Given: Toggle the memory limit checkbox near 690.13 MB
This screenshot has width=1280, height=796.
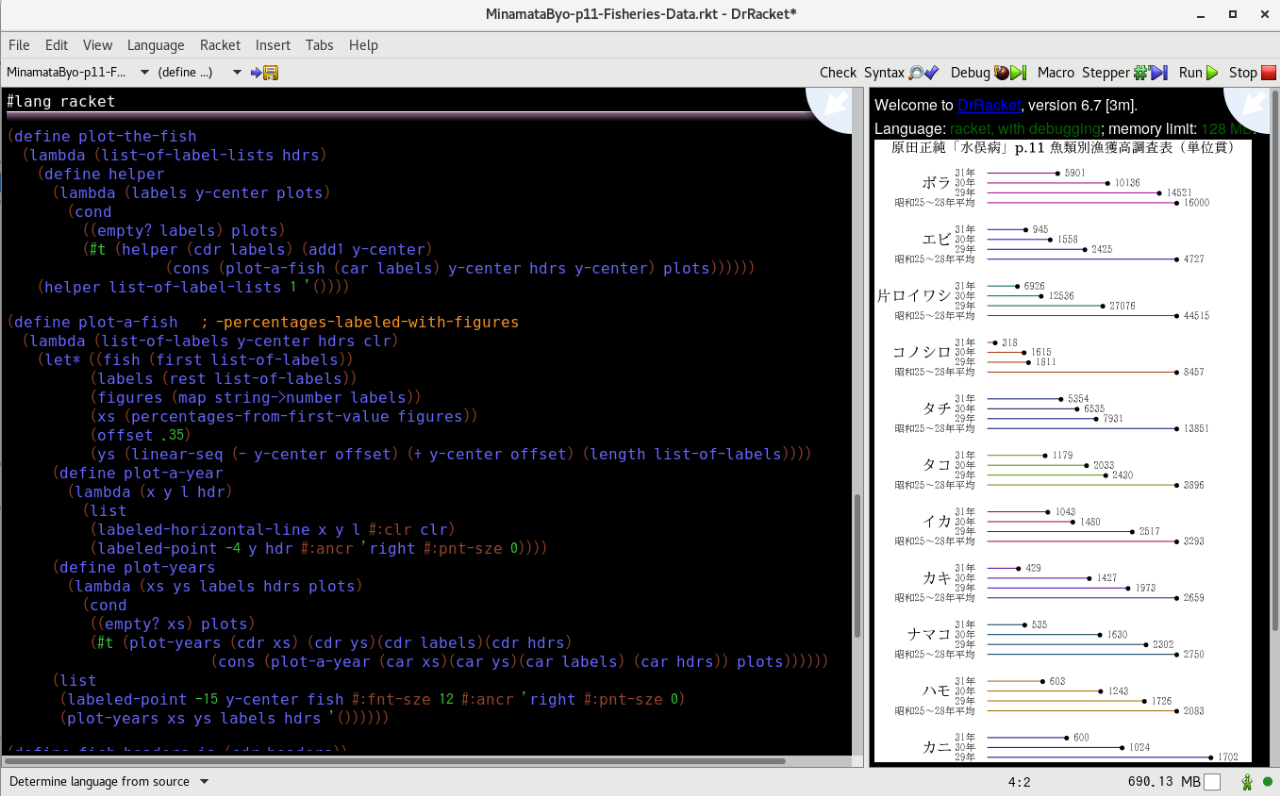Looking at the screenshot, I should click(1212, 782).
